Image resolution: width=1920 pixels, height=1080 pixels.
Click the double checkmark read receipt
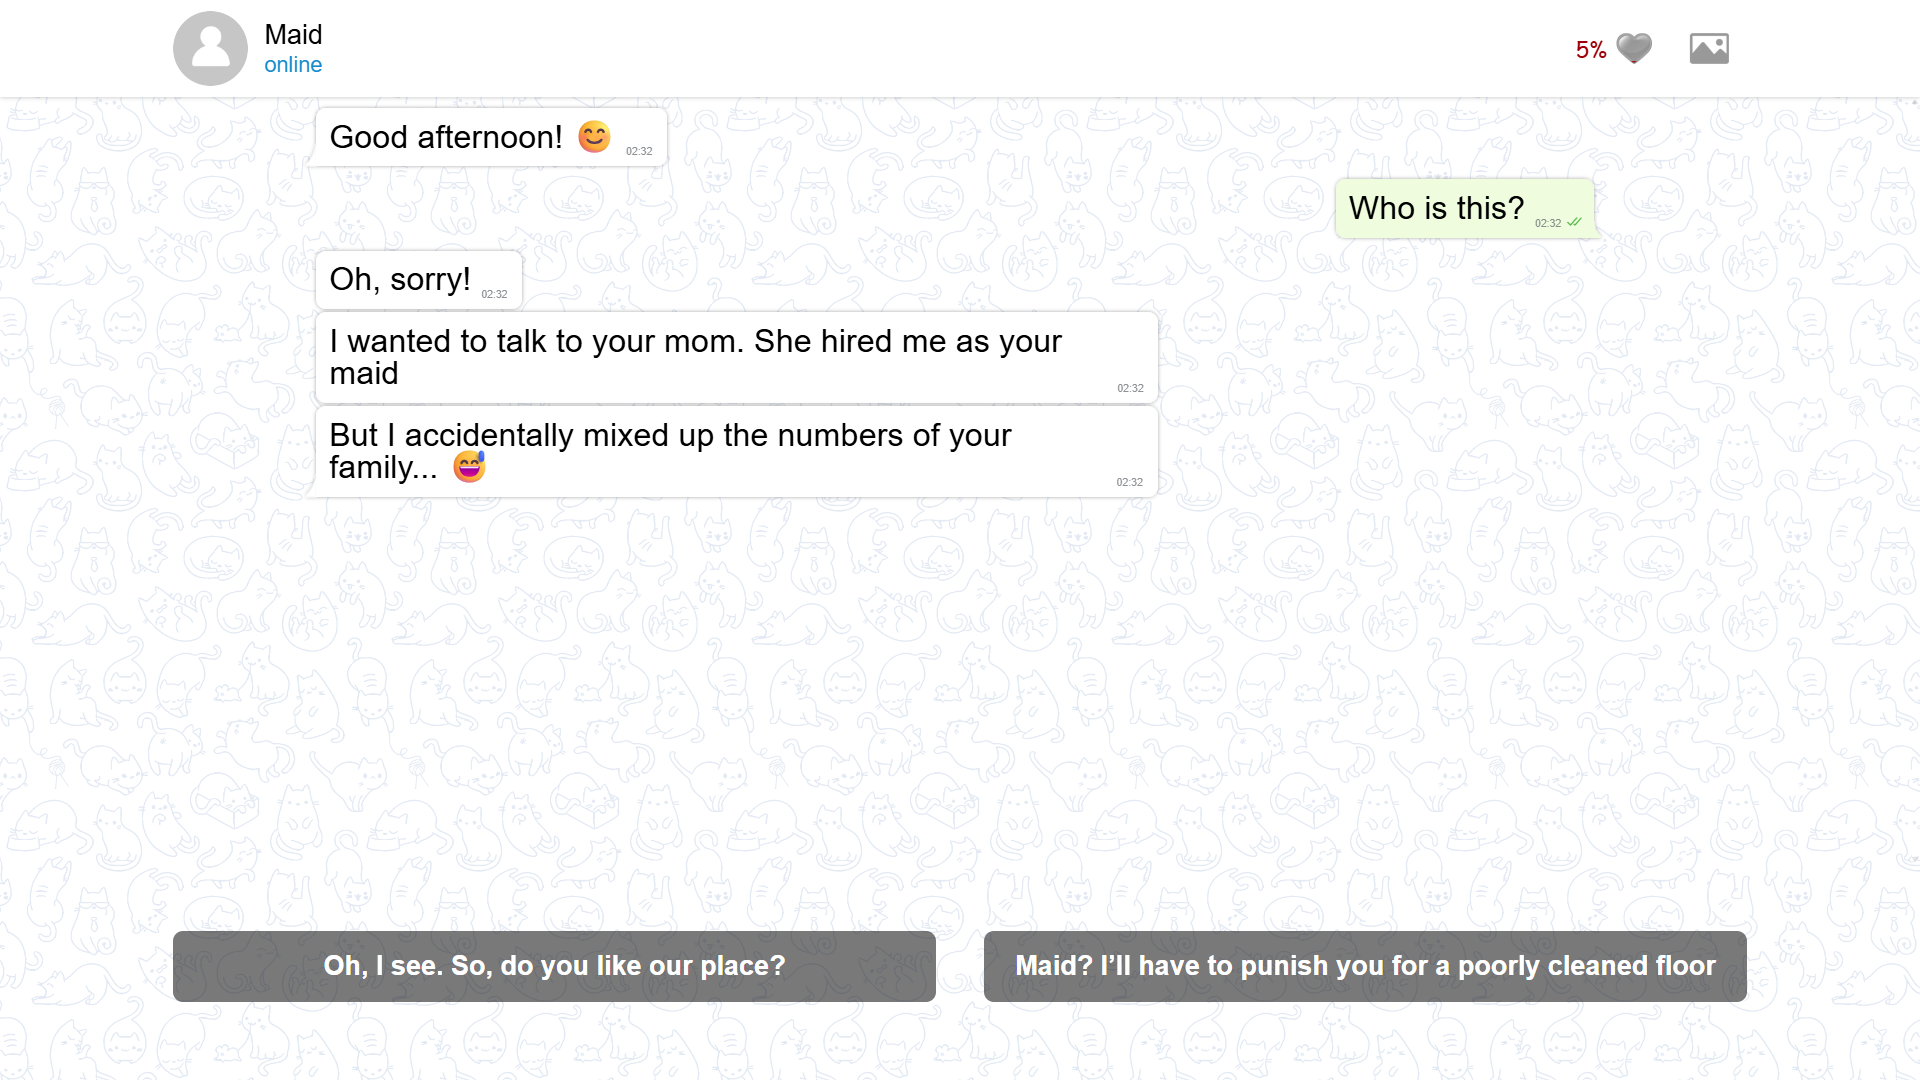click(x=1575, y=224)
